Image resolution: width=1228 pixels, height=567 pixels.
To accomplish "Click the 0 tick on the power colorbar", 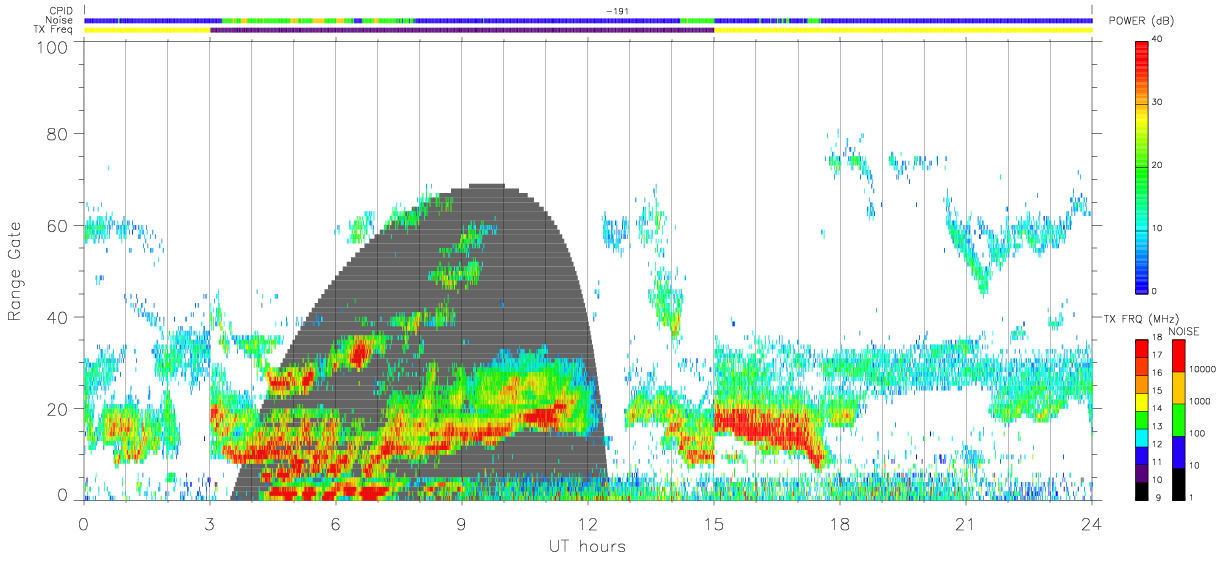I will pyautogui.click(x=1154, y=291).
